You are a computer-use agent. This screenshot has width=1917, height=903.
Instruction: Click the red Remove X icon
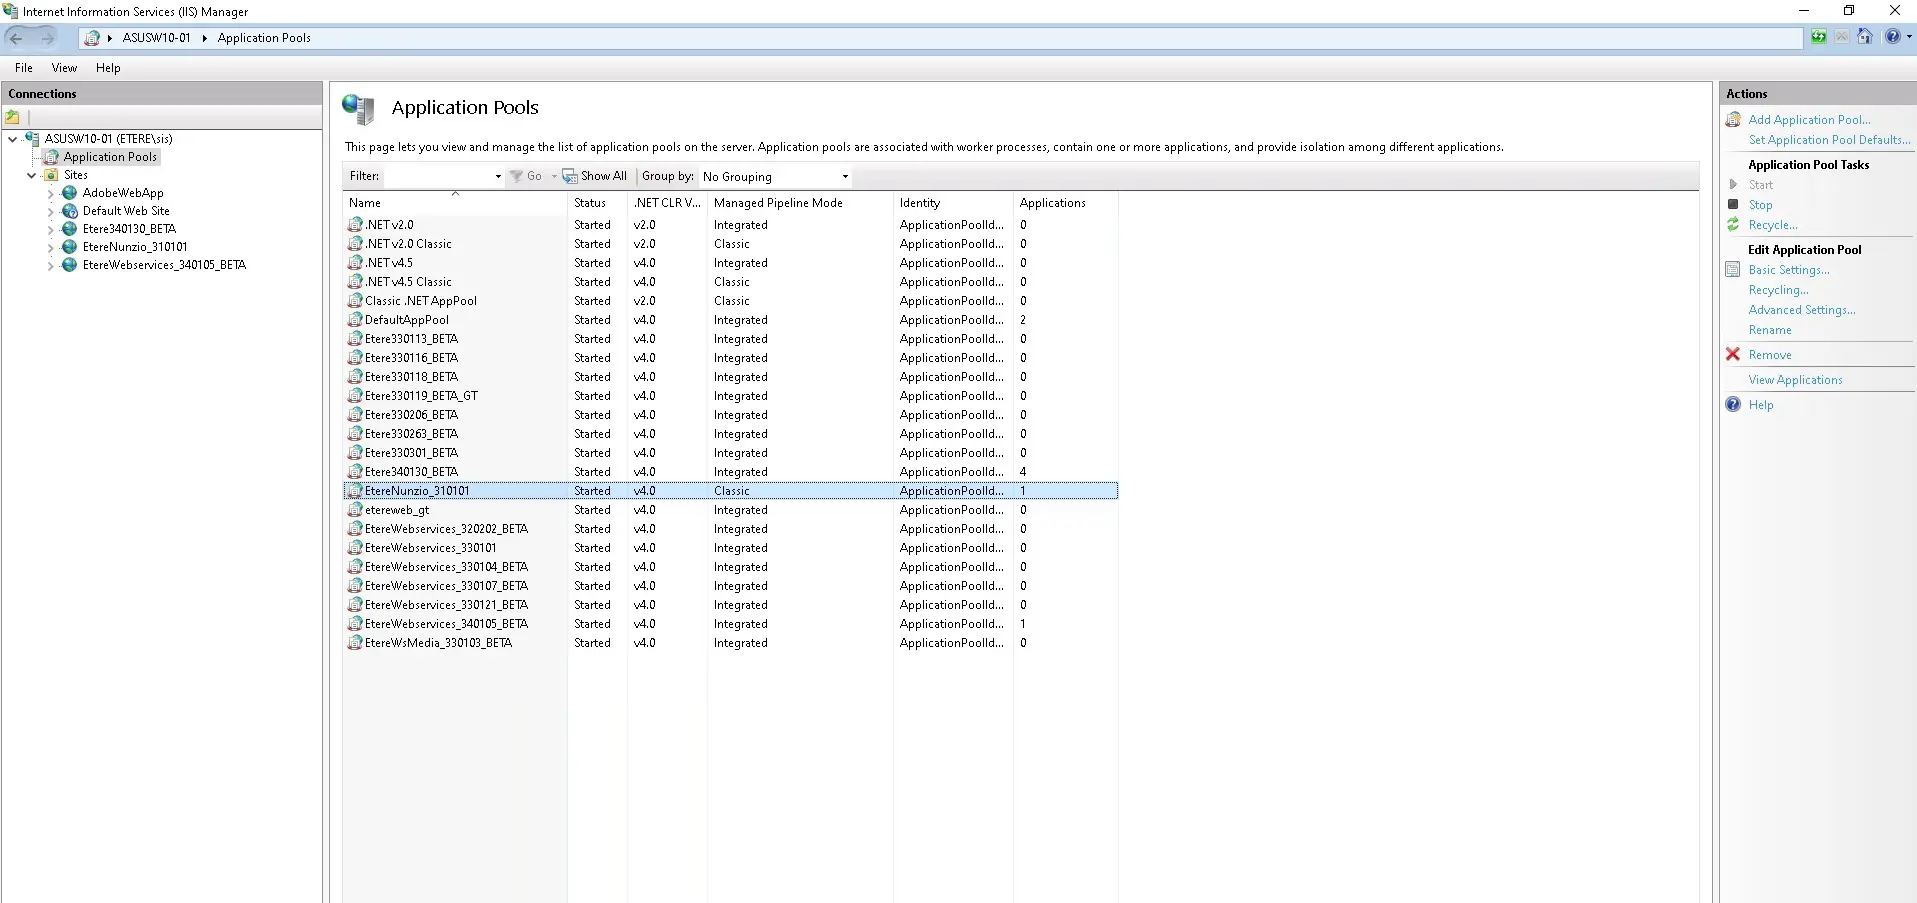1733,355
